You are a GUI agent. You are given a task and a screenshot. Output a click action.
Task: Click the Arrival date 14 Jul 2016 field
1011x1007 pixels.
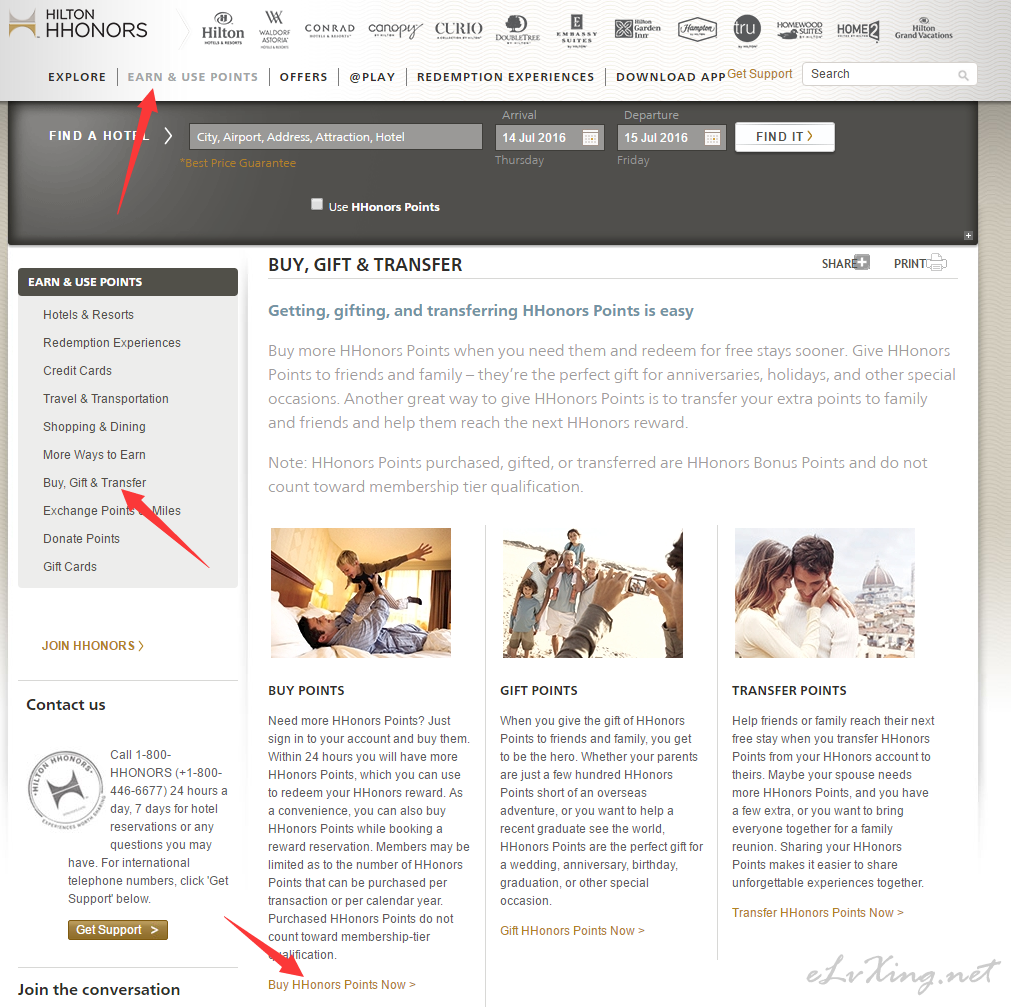point(549,137)
